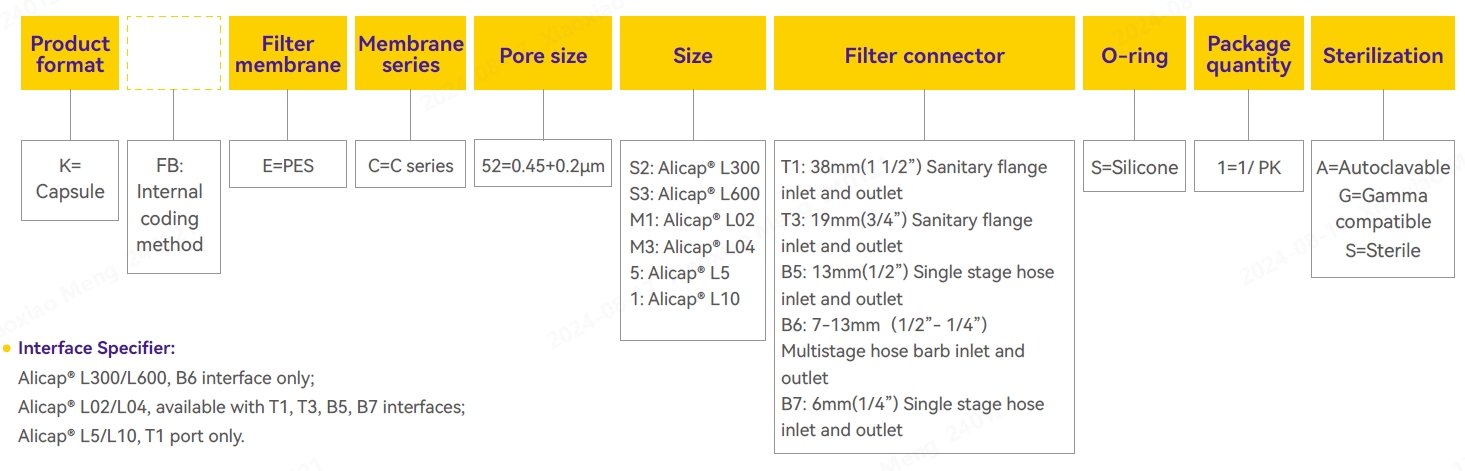This screenshot has height=471, width=1465.
Task: Click the 1=1/ PK box
Action: pyautogui.click(x=1248, y=168)
